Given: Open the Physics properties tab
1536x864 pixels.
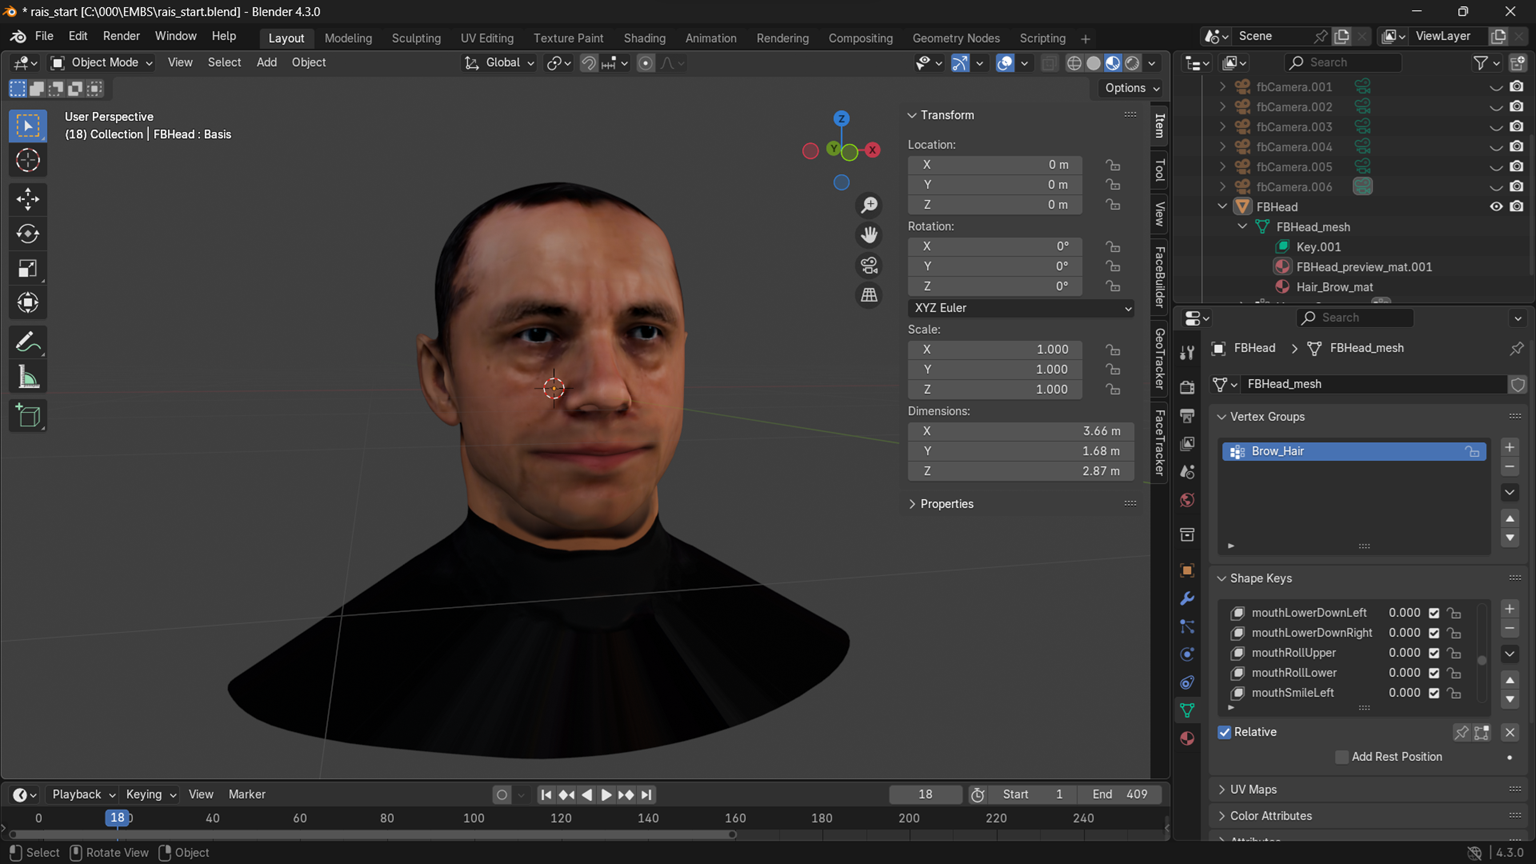Looking at the screenshot, I should point(1187,654).
